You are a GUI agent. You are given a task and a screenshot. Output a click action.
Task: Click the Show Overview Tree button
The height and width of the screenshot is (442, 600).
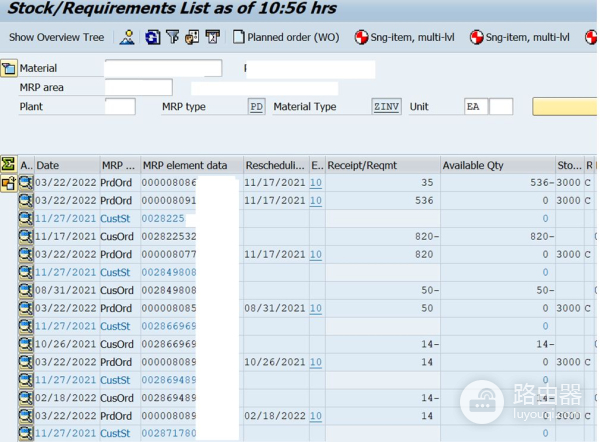[56, 38]
